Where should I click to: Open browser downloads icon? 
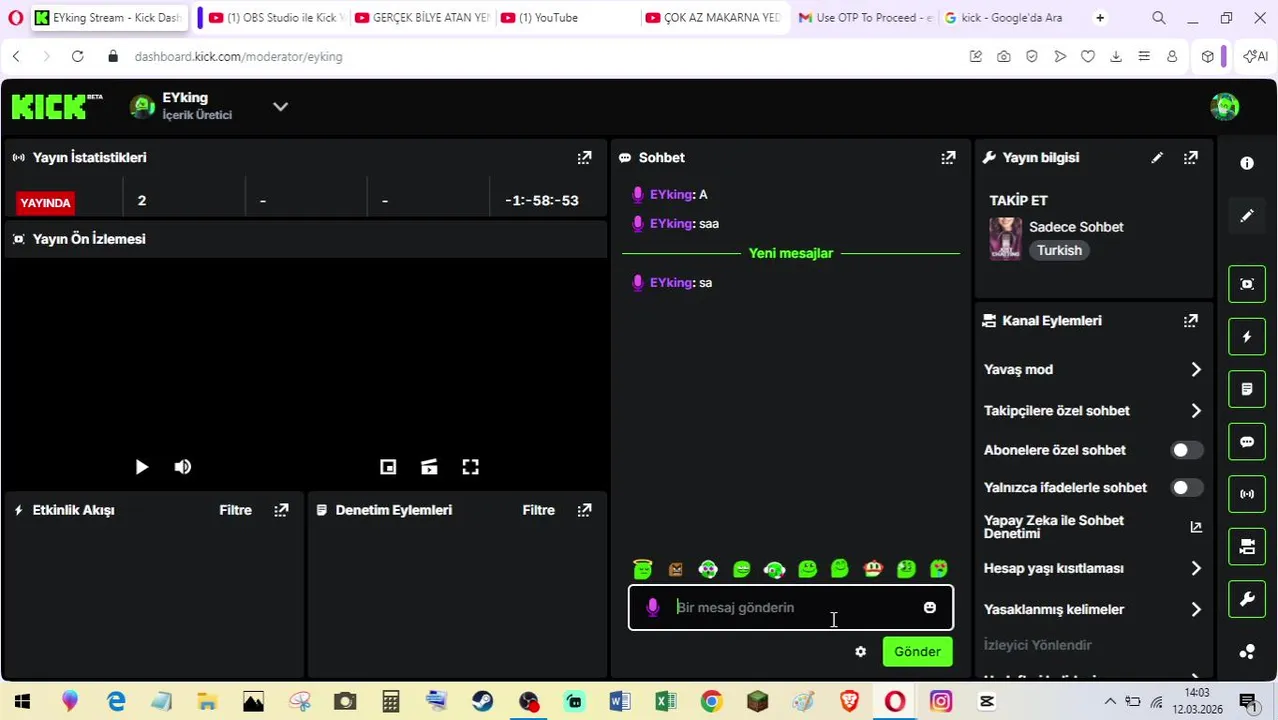click(x=1115, y=57)
